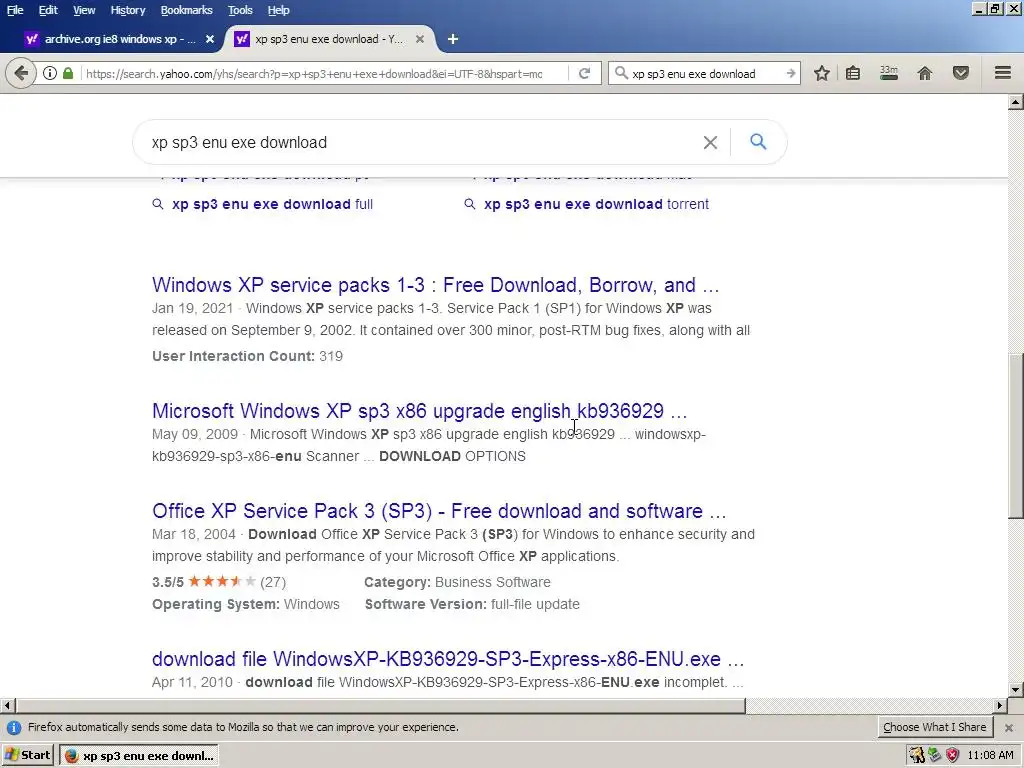Click Category: Business Software text
The width and height of the screenshot is (1024, 768).
click(457, 582)
